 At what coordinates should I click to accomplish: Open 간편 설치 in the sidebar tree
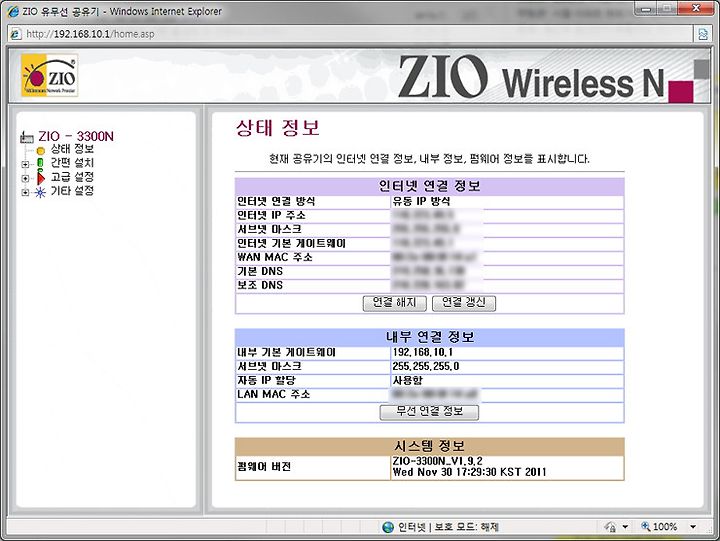[x=72, y=163]
